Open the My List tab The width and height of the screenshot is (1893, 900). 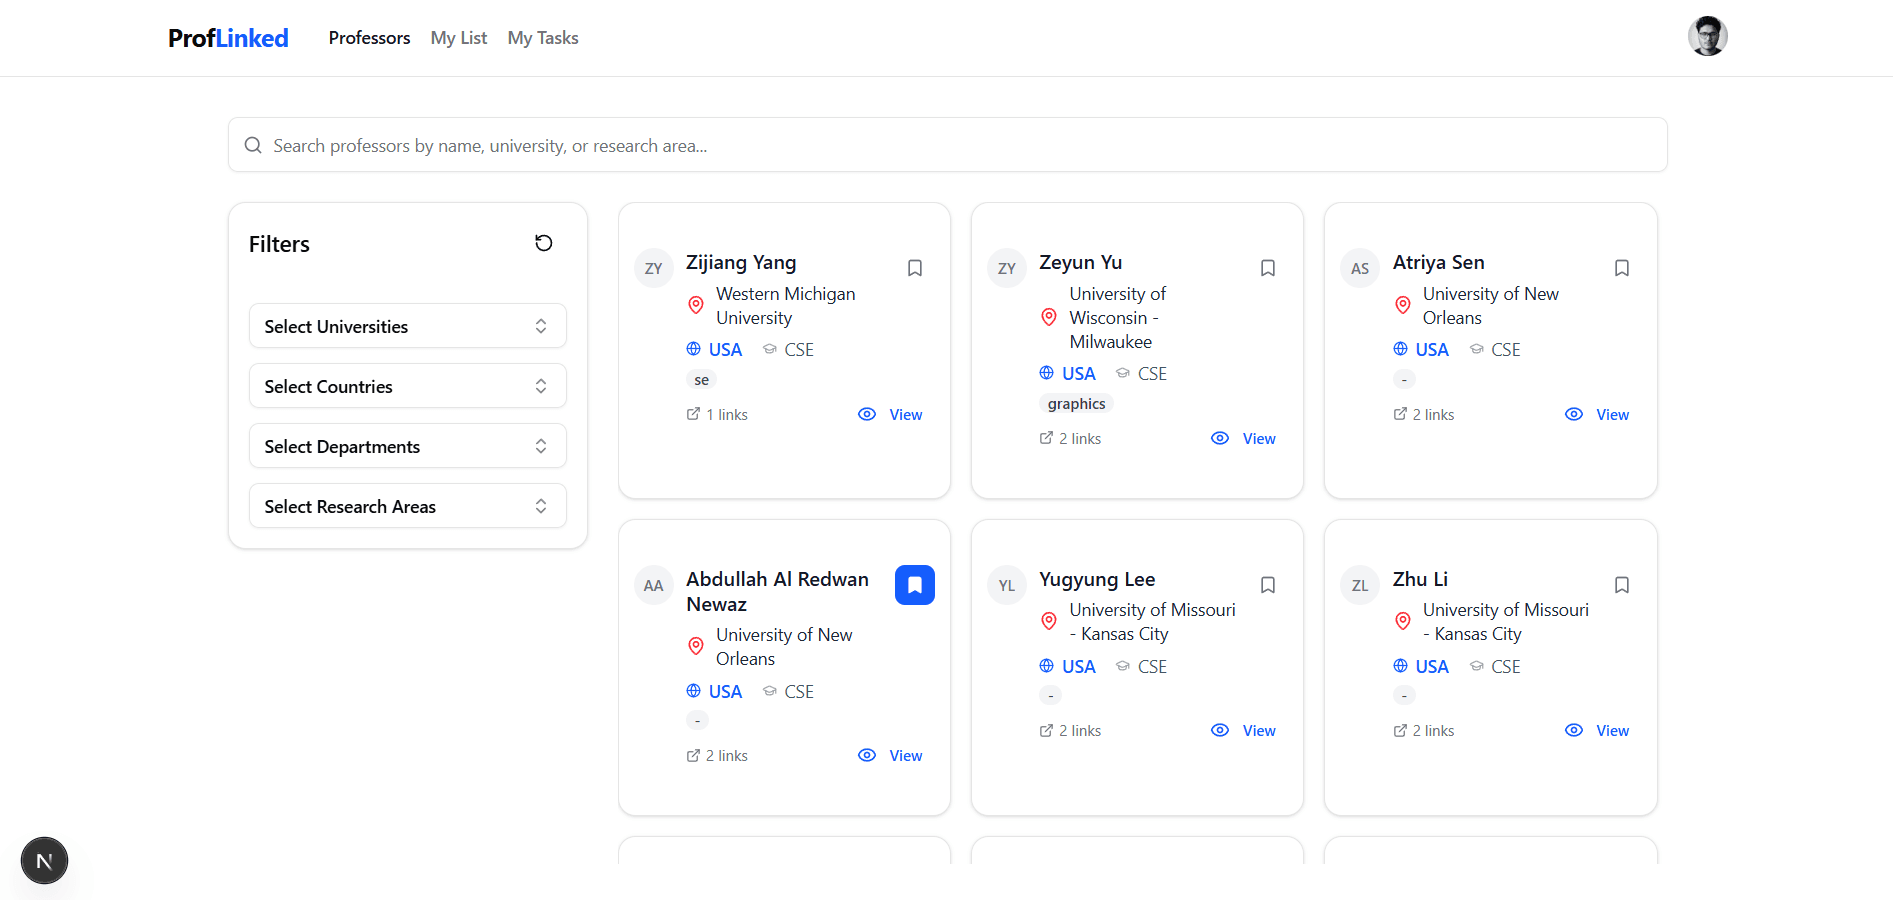coord(459,38)
